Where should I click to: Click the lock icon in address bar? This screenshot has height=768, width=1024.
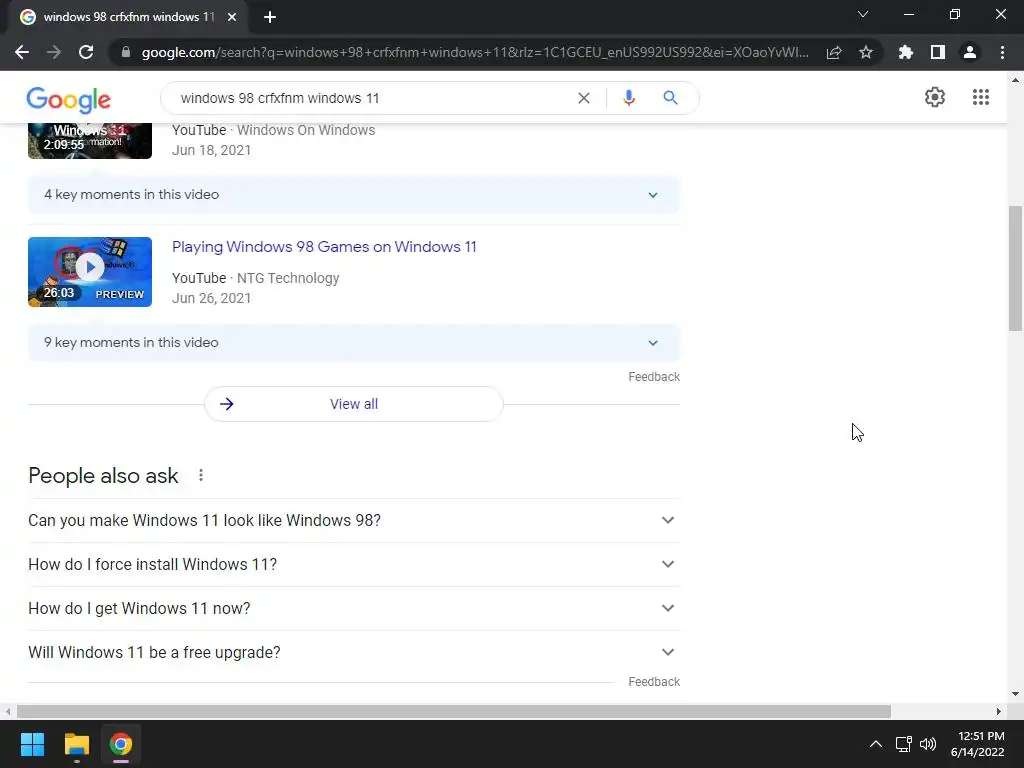point(126,52)
